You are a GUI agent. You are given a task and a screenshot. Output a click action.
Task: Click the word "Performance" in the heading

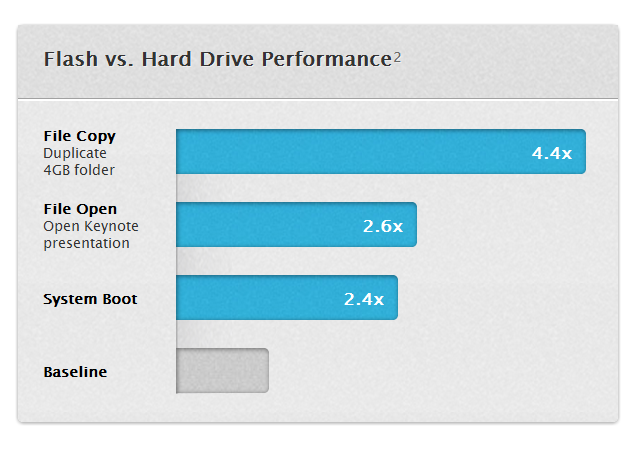tap(325, 58)
